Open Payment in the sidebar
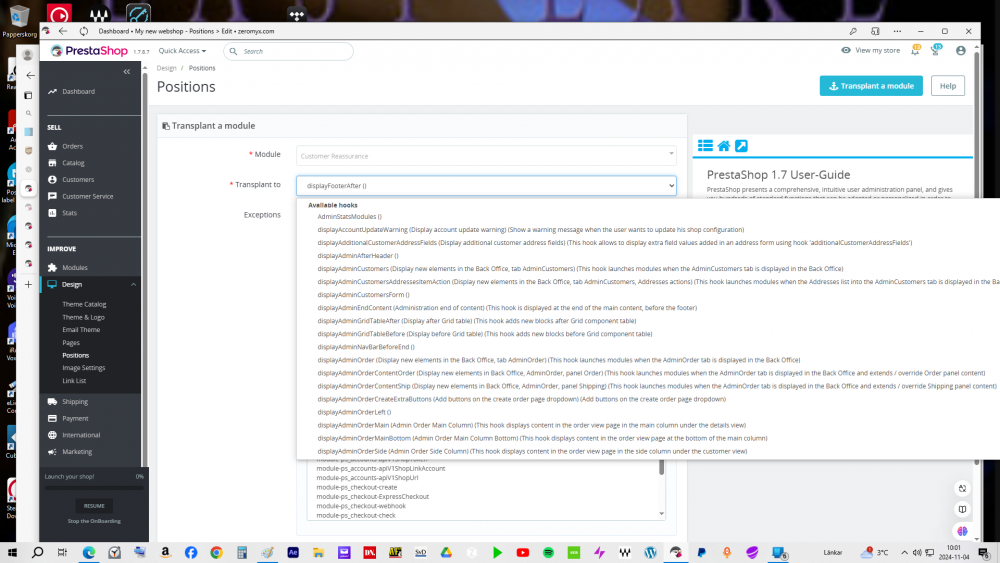 pos(75,418)
